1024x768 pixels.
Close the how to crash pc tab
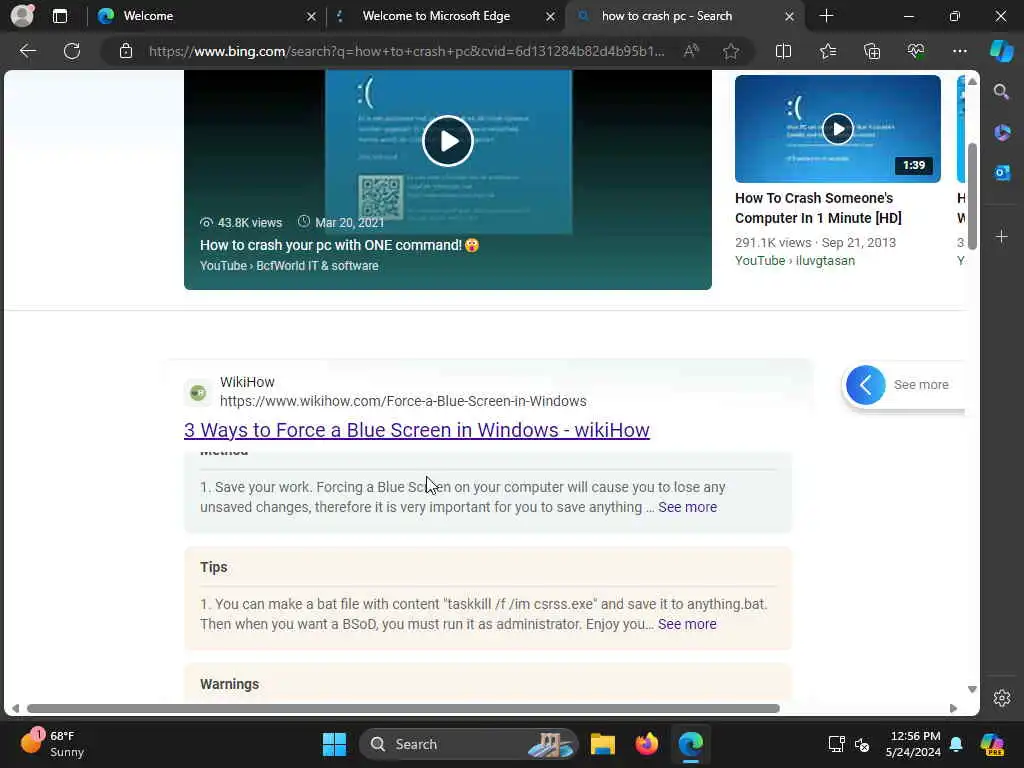point(789,16)
